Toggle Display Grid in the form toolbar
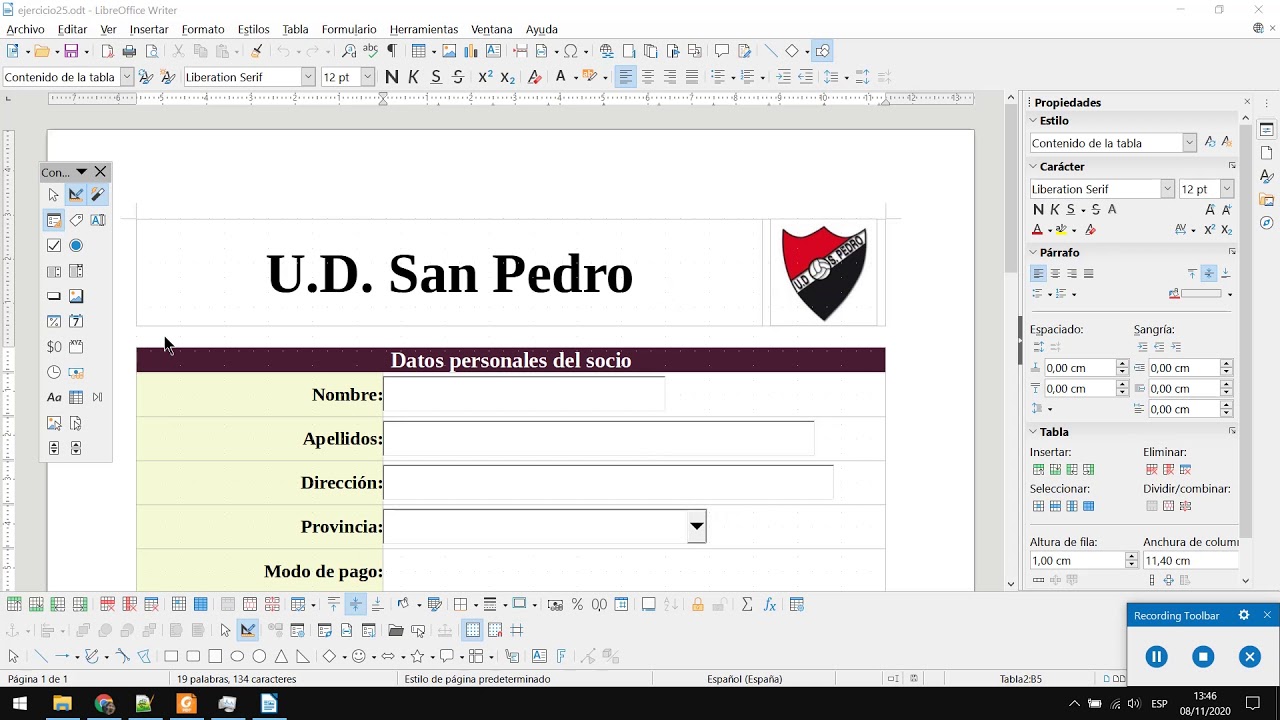This screenshot has width=1280, height=720. coord(472,630)
